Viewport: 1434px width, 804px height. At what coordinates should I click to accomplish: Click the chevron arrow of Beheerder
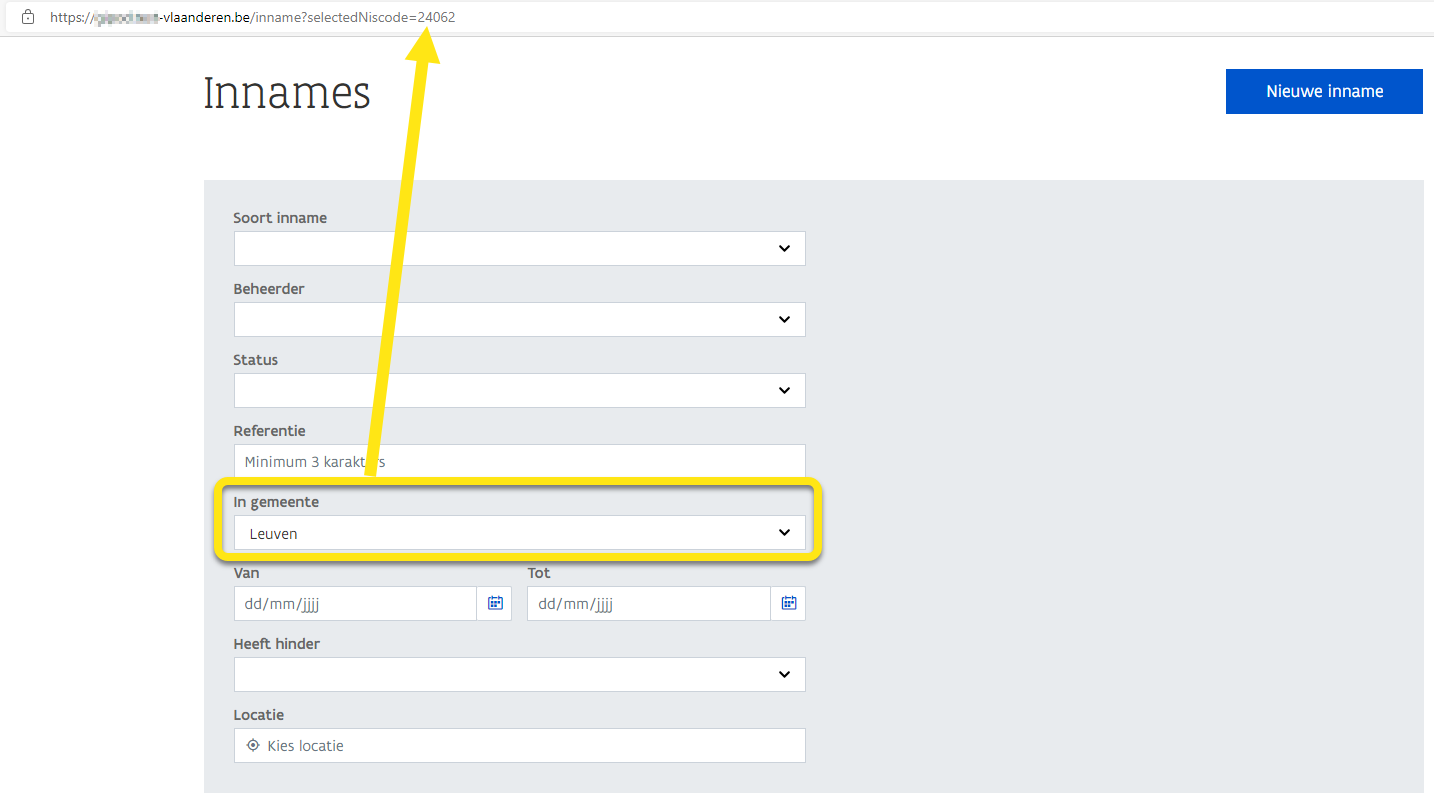pos(784,320)
